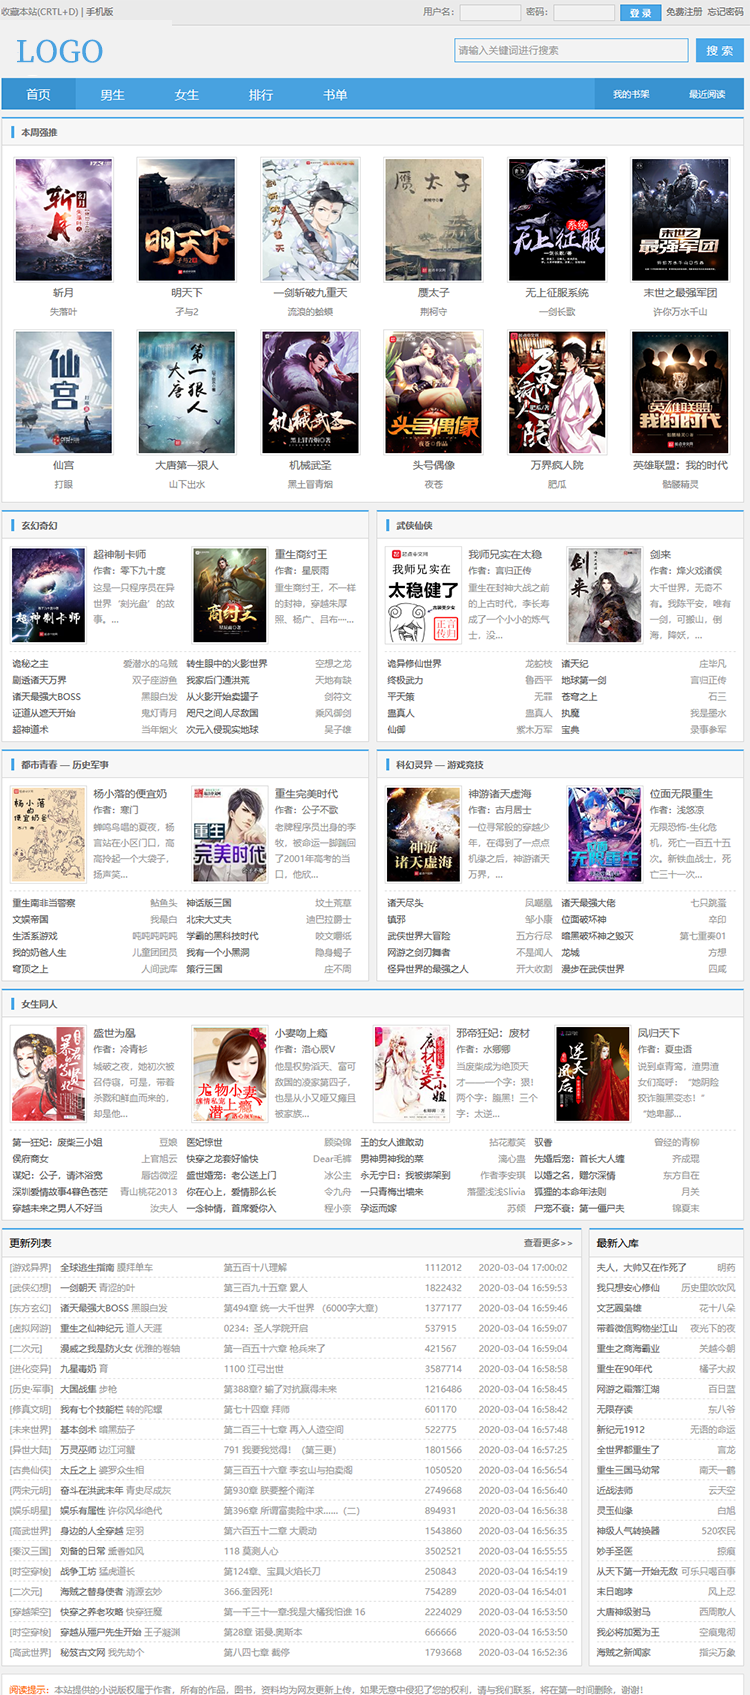
Task: Click the 免费注册 link
Action: [684, 12]
